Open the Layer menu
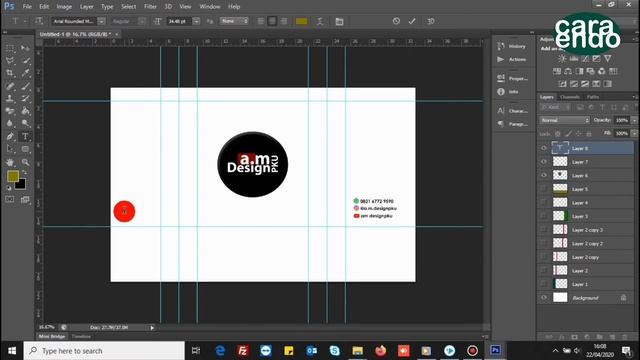640x360 pixels. (x=86, y=7)
